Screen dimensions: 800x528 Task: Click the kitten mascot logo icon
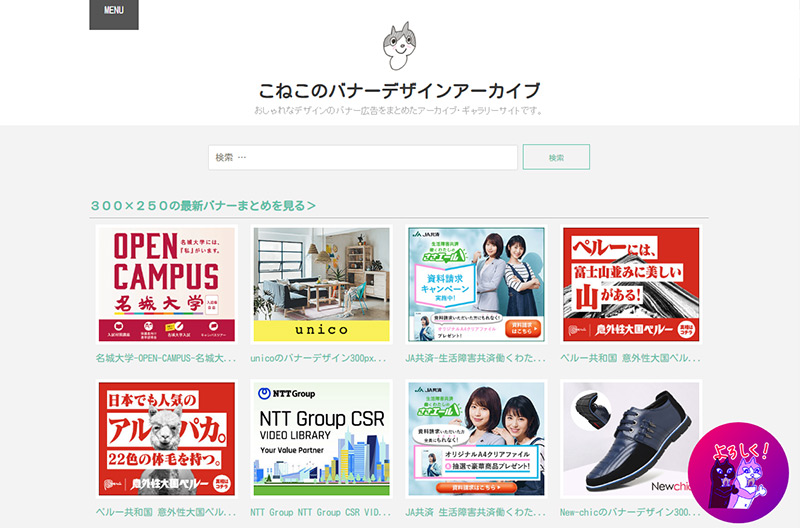pyautogui.click(x=399, y=46)
